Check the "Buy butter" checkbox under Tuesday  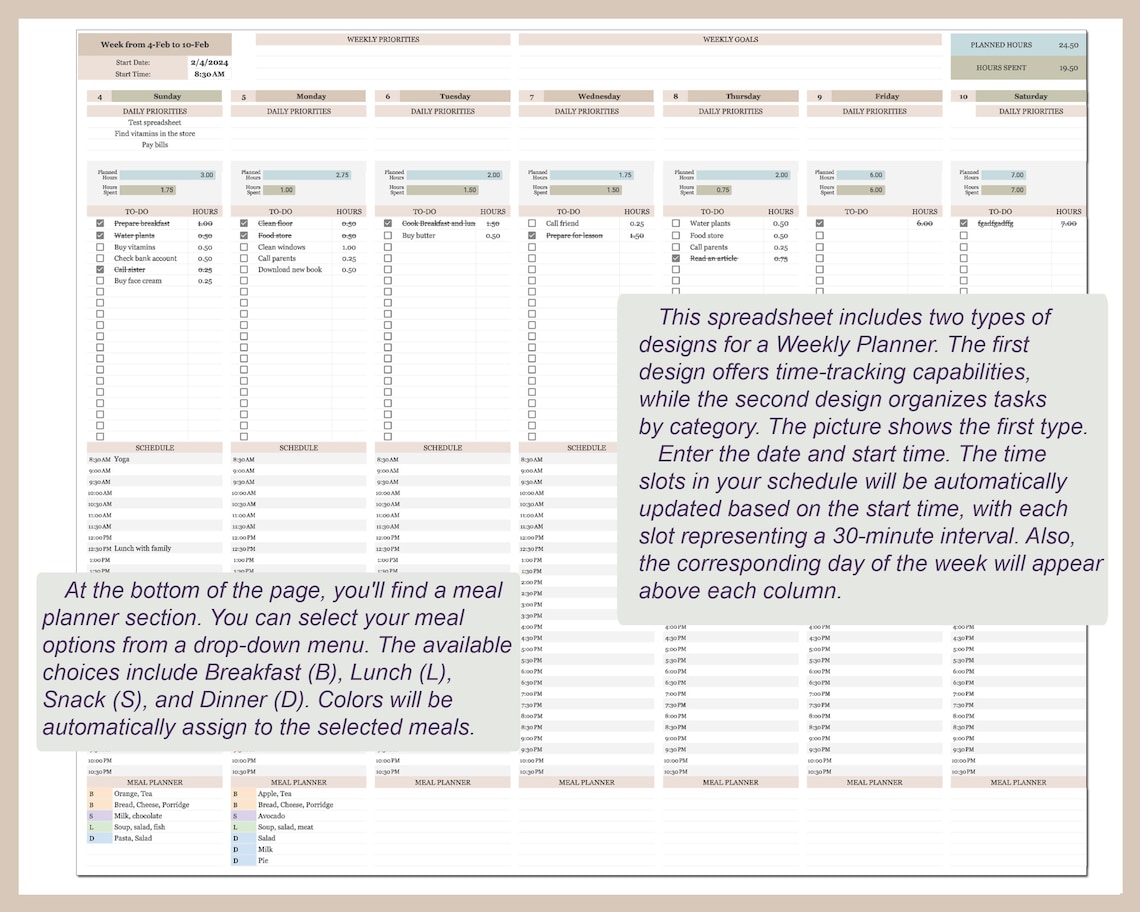click(x=386, y=235)
